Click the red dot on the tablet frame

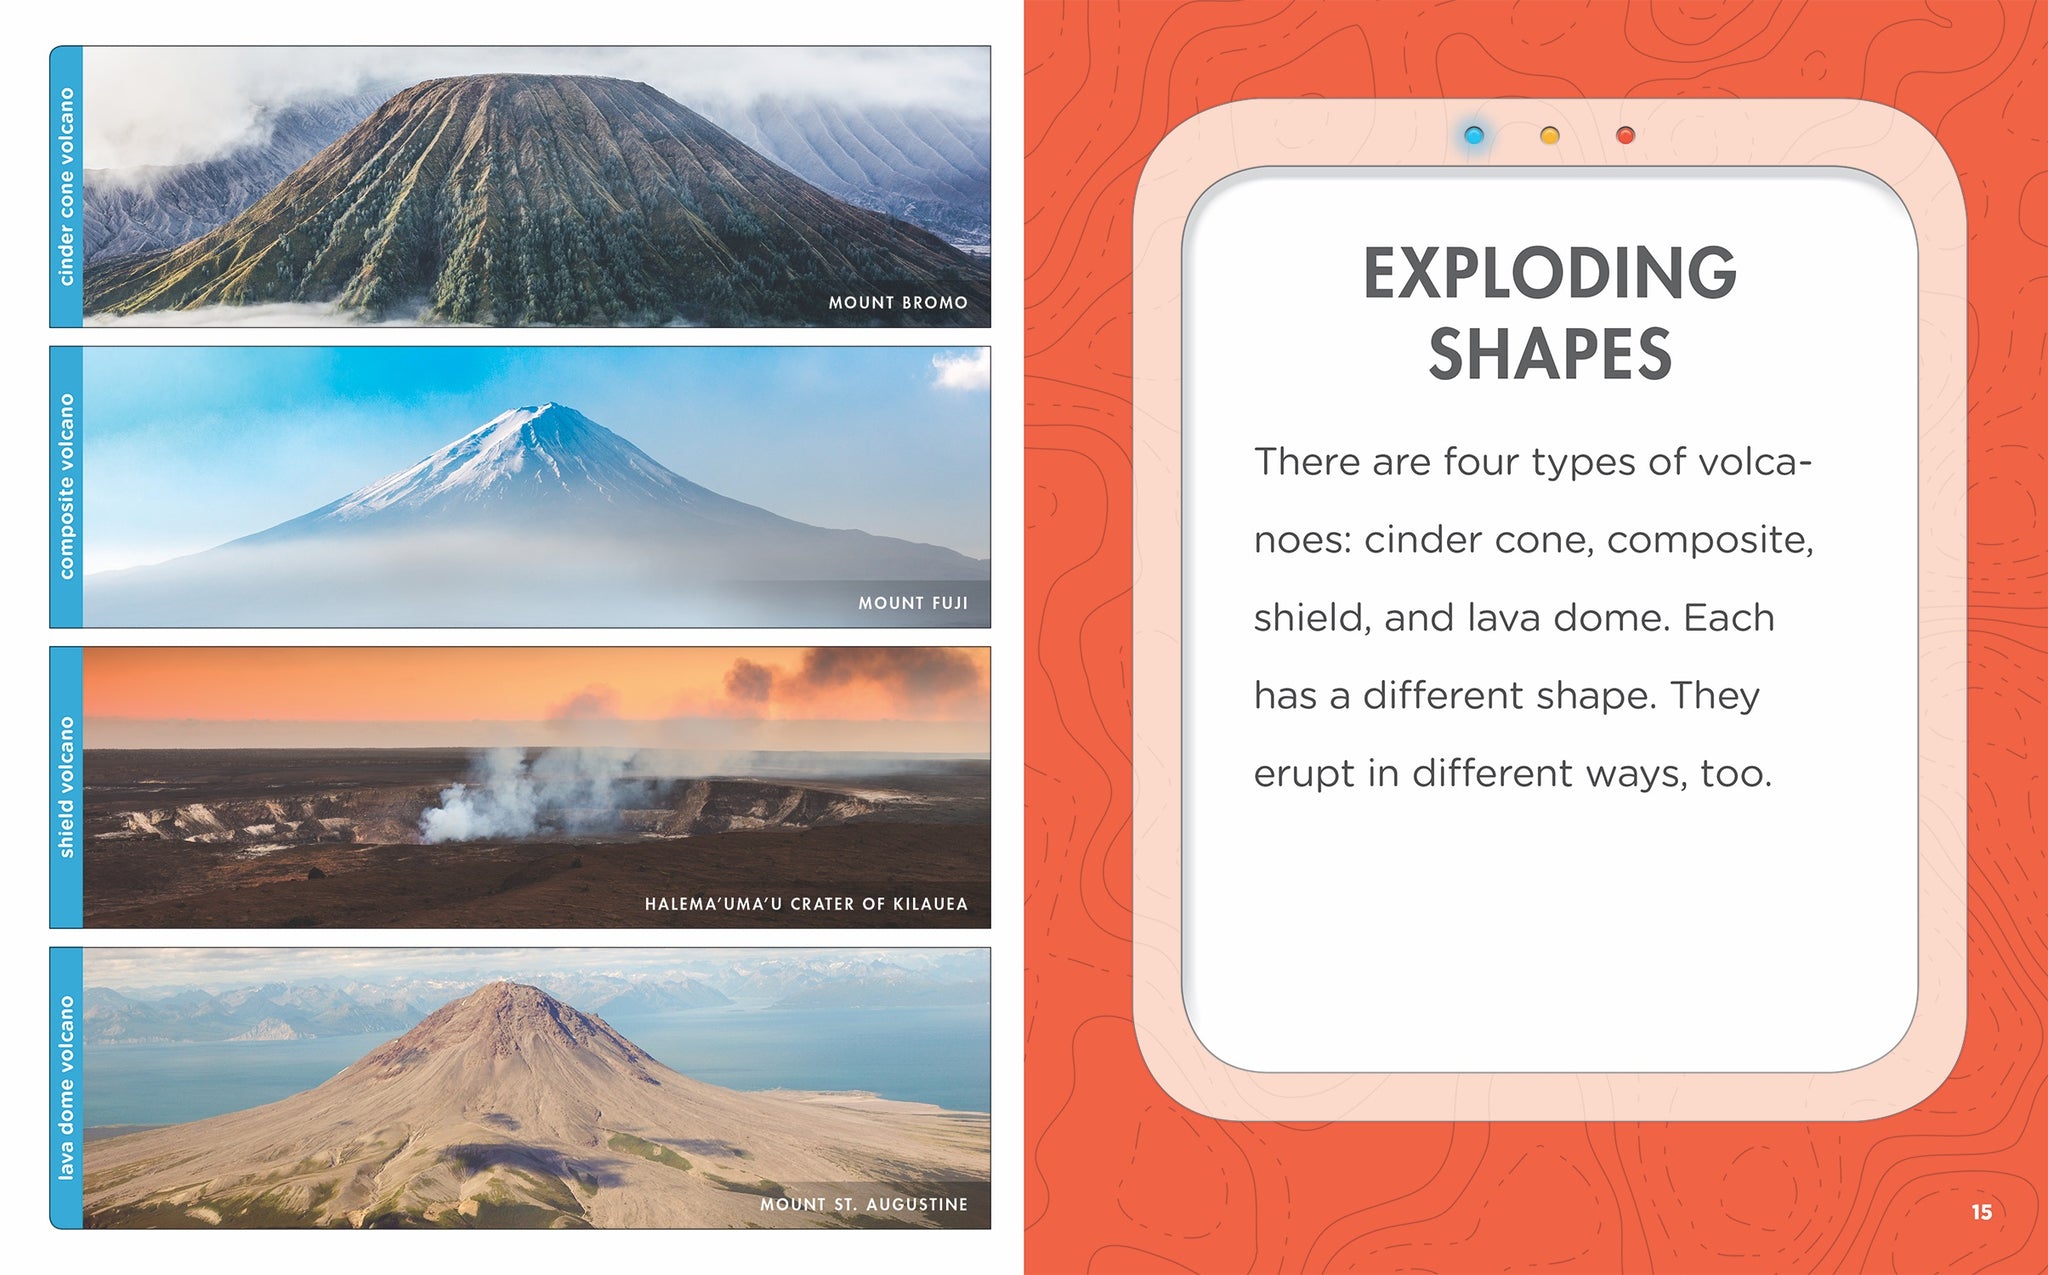pos(1625,135)
